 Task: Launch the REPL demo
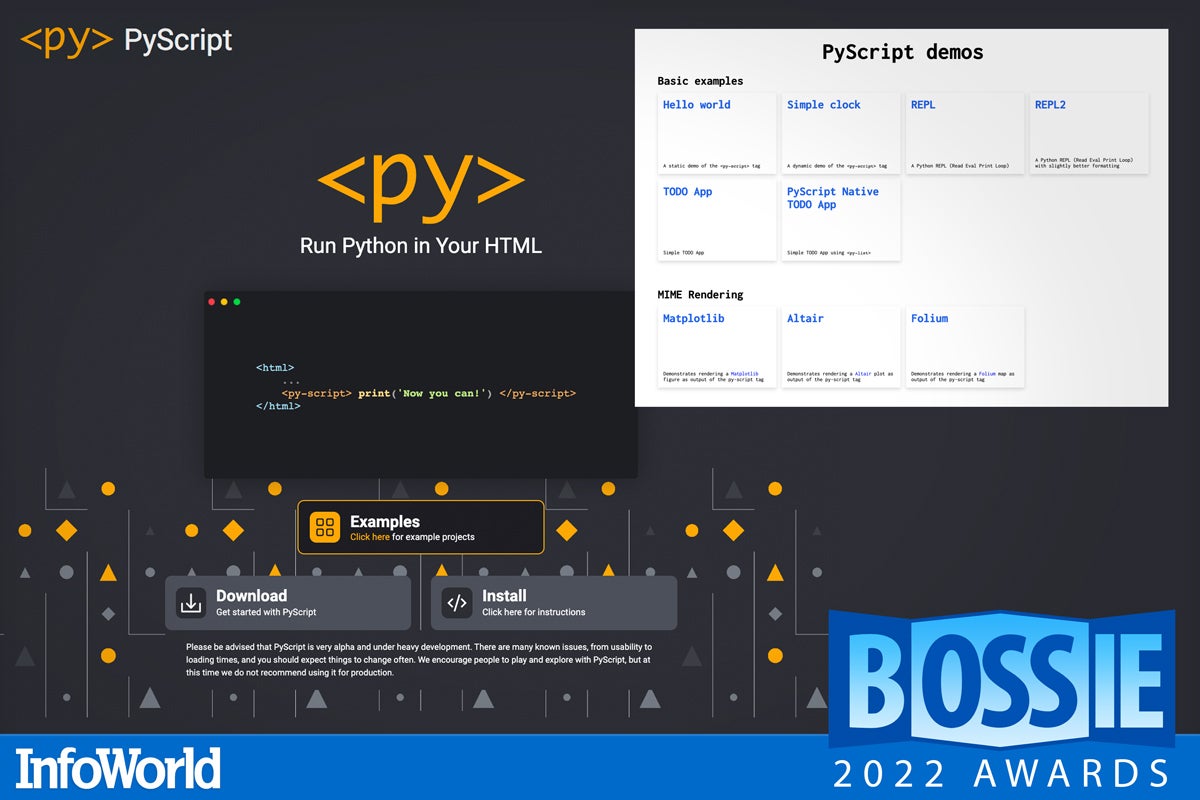click(x=921, y=104)
